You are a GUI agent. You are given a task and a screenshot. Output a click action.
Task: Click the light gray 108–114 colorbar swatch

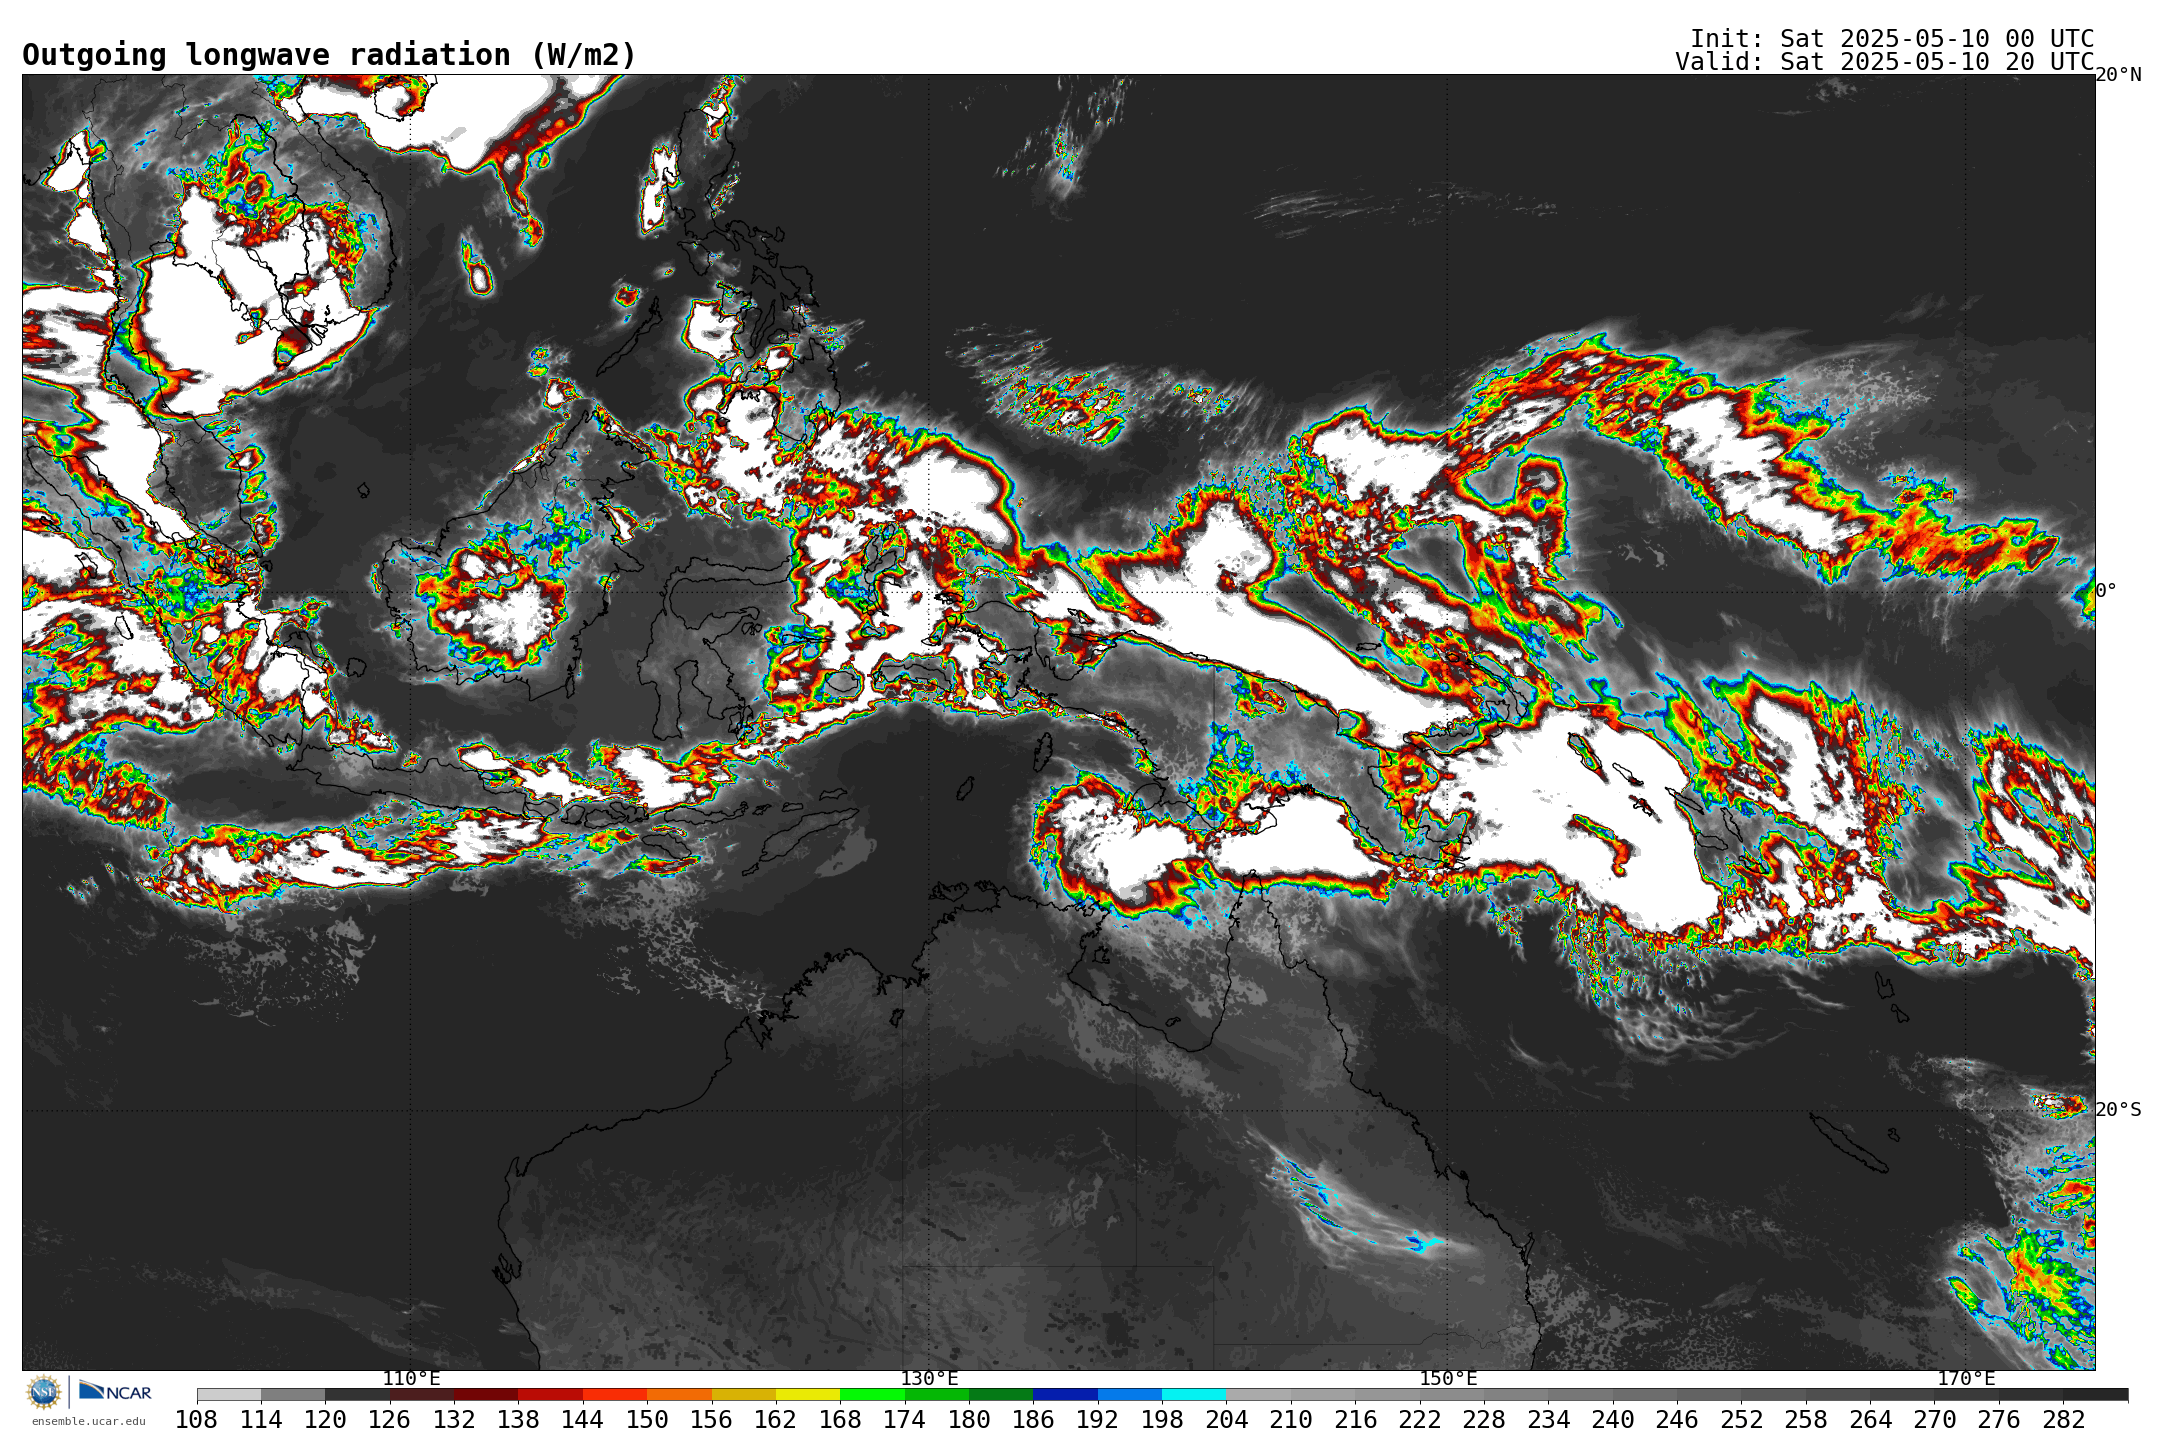pyautogui.click(x=229, y=1395)
